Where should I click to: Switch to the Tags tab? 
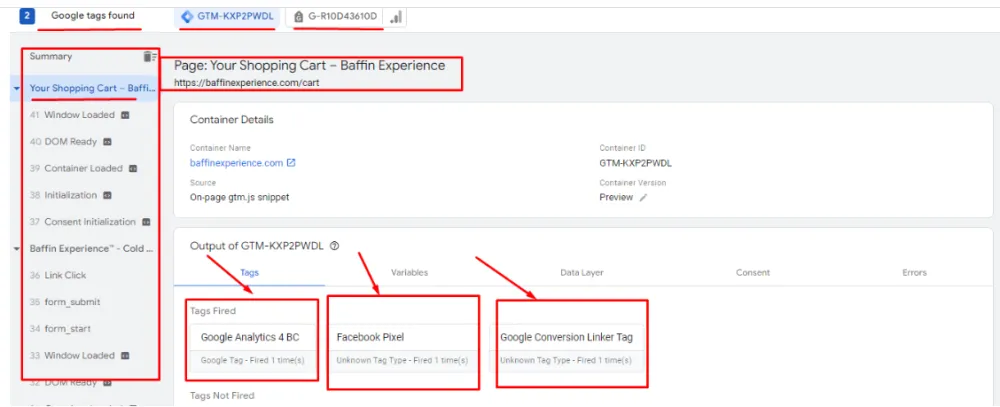tap(249, 272)
